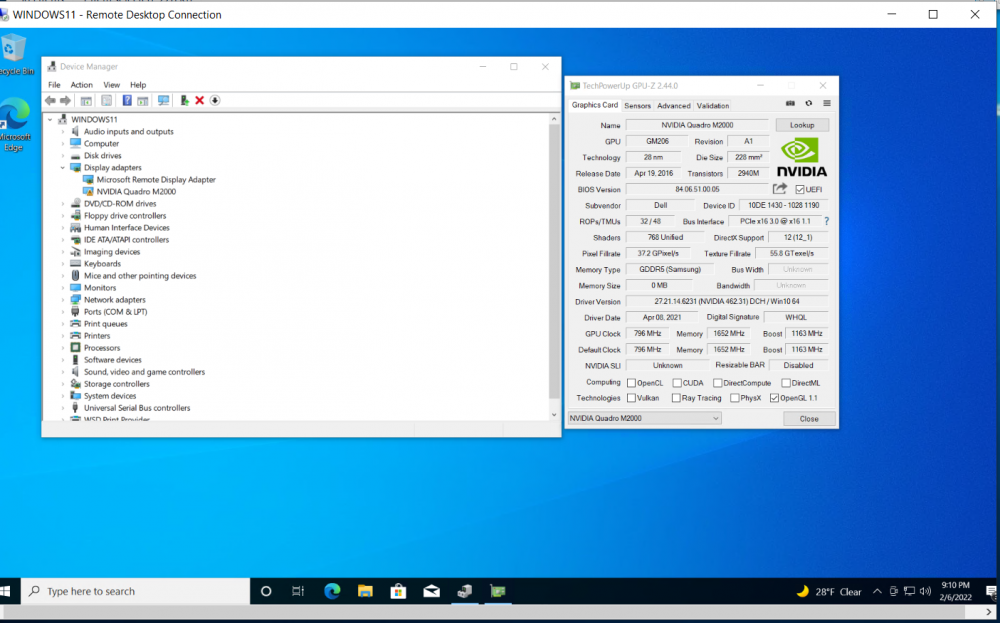Click the Scan for hardware changes monitor icon
The width and height of the screenshot is (1000, 623).
pos(163,101)
